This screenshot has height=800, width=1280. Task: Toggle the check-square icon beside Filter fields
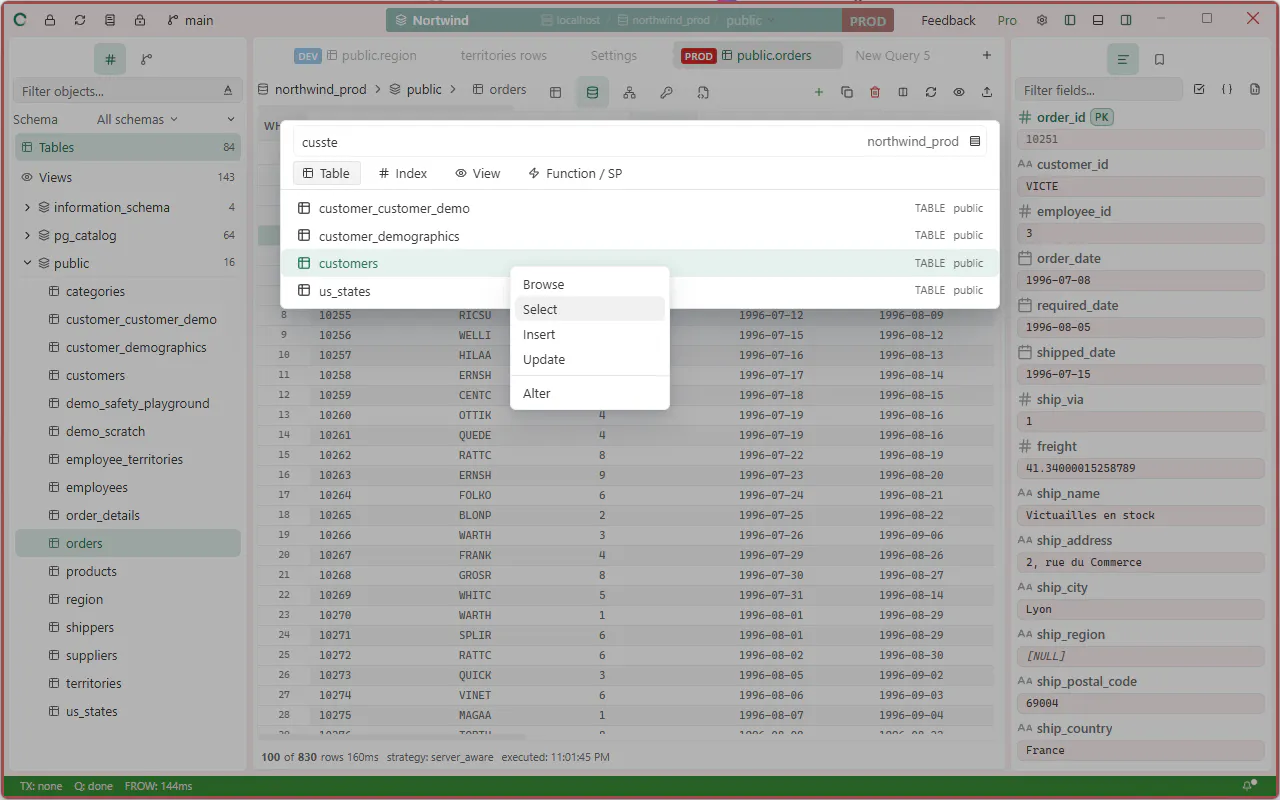(x=1199, y=89)
